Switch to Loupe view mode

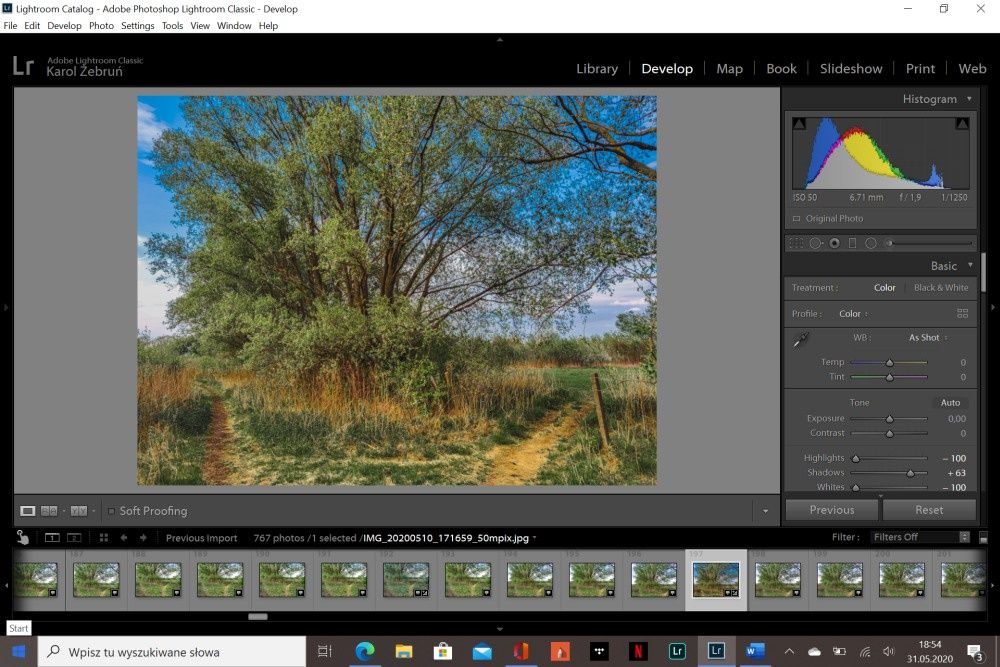pos(27,511)
